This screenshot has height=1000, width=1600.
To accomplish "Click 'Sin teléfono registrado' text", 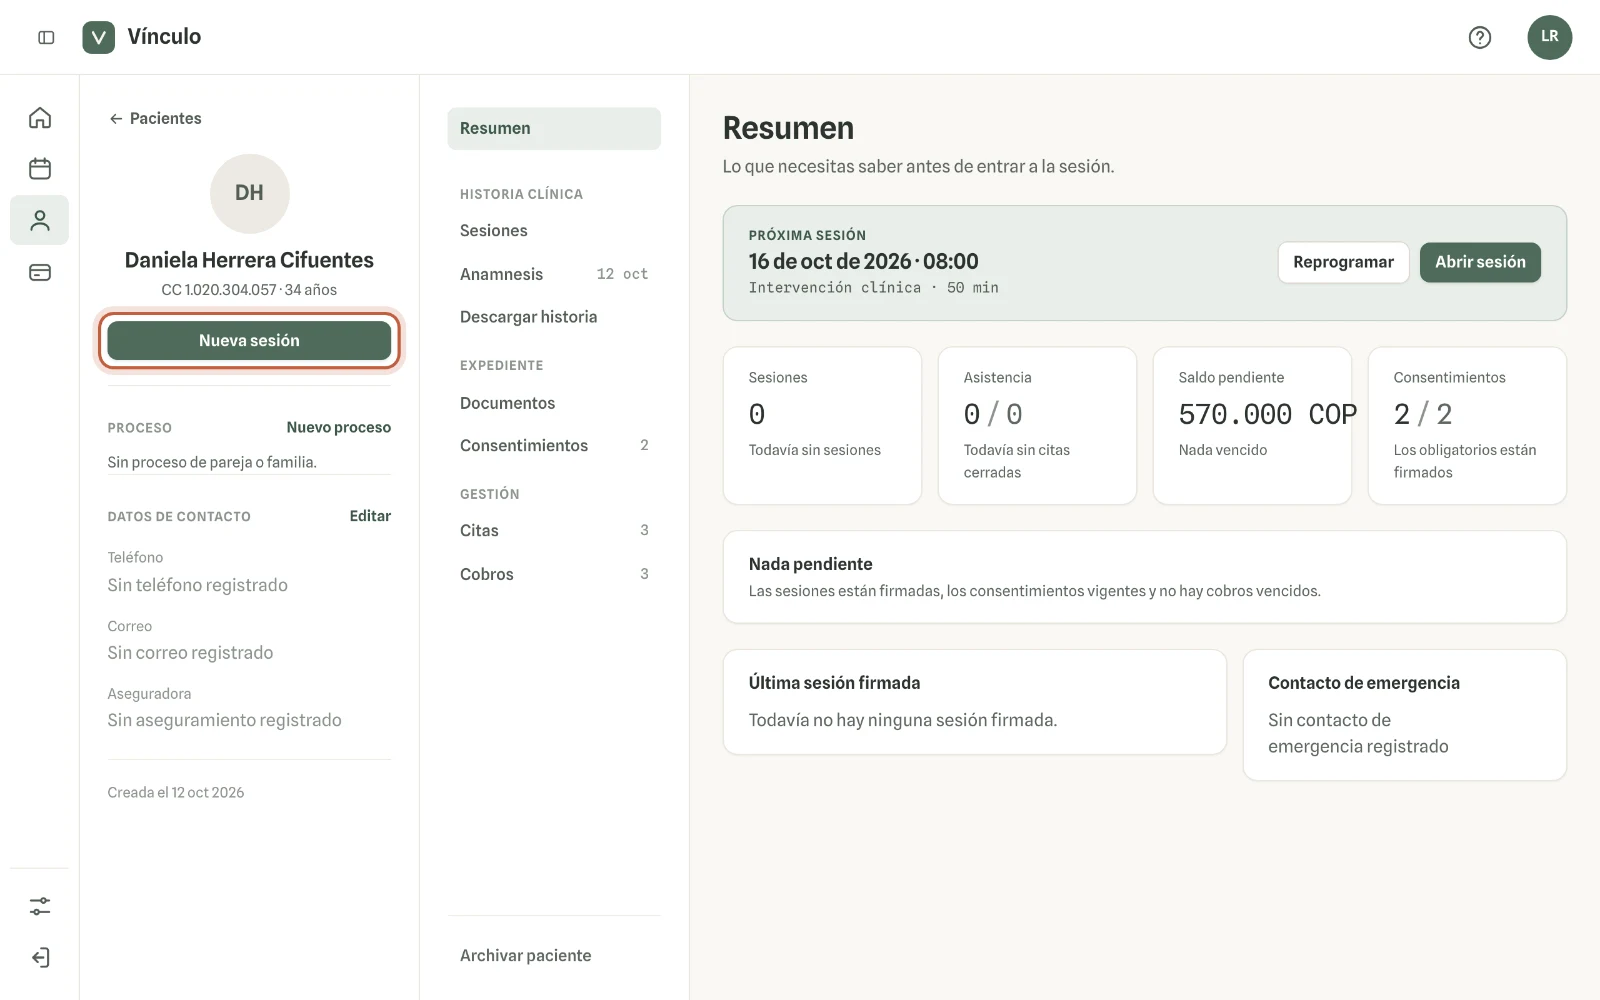I will pos(198,585).
